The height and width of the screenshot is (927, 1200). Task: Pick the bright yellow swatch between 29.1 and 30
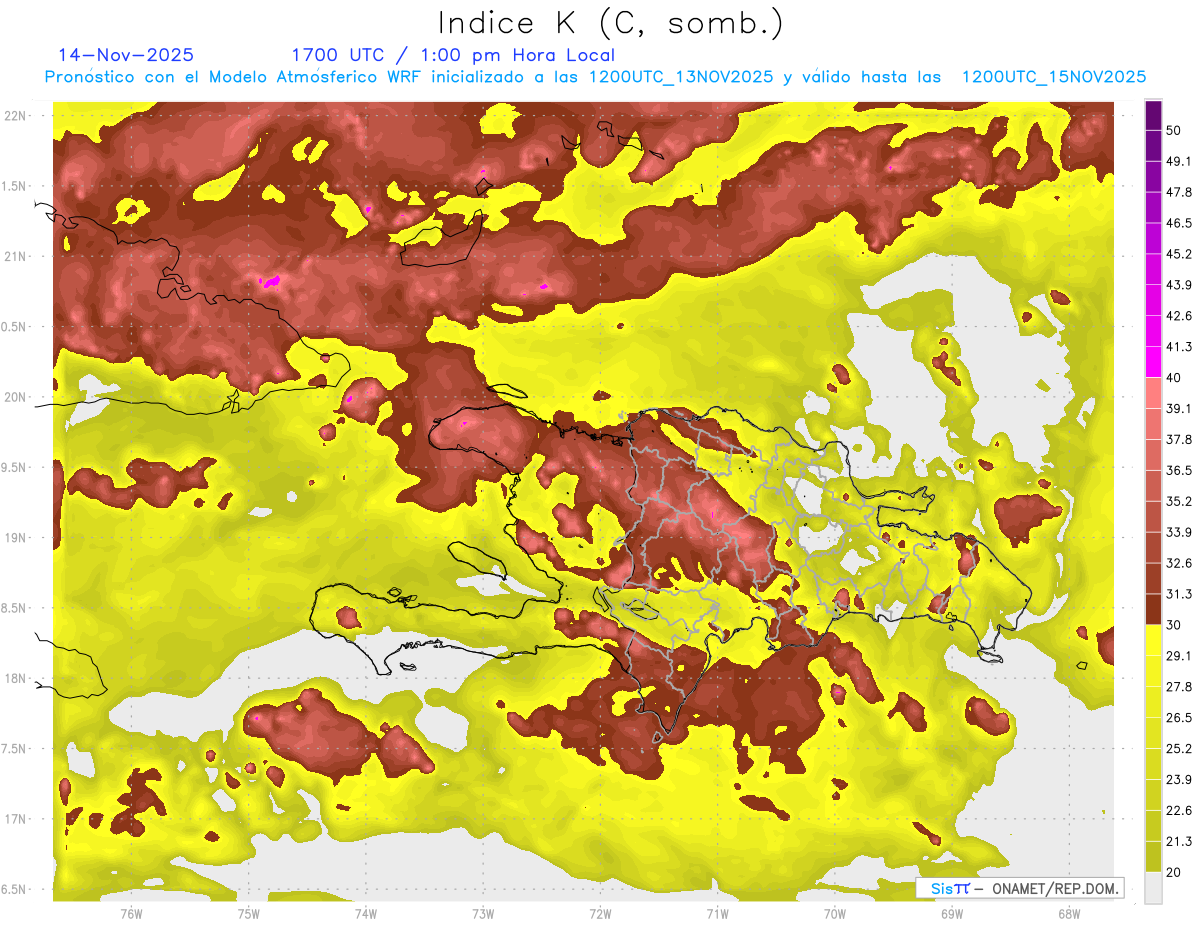coord(1153,640)
